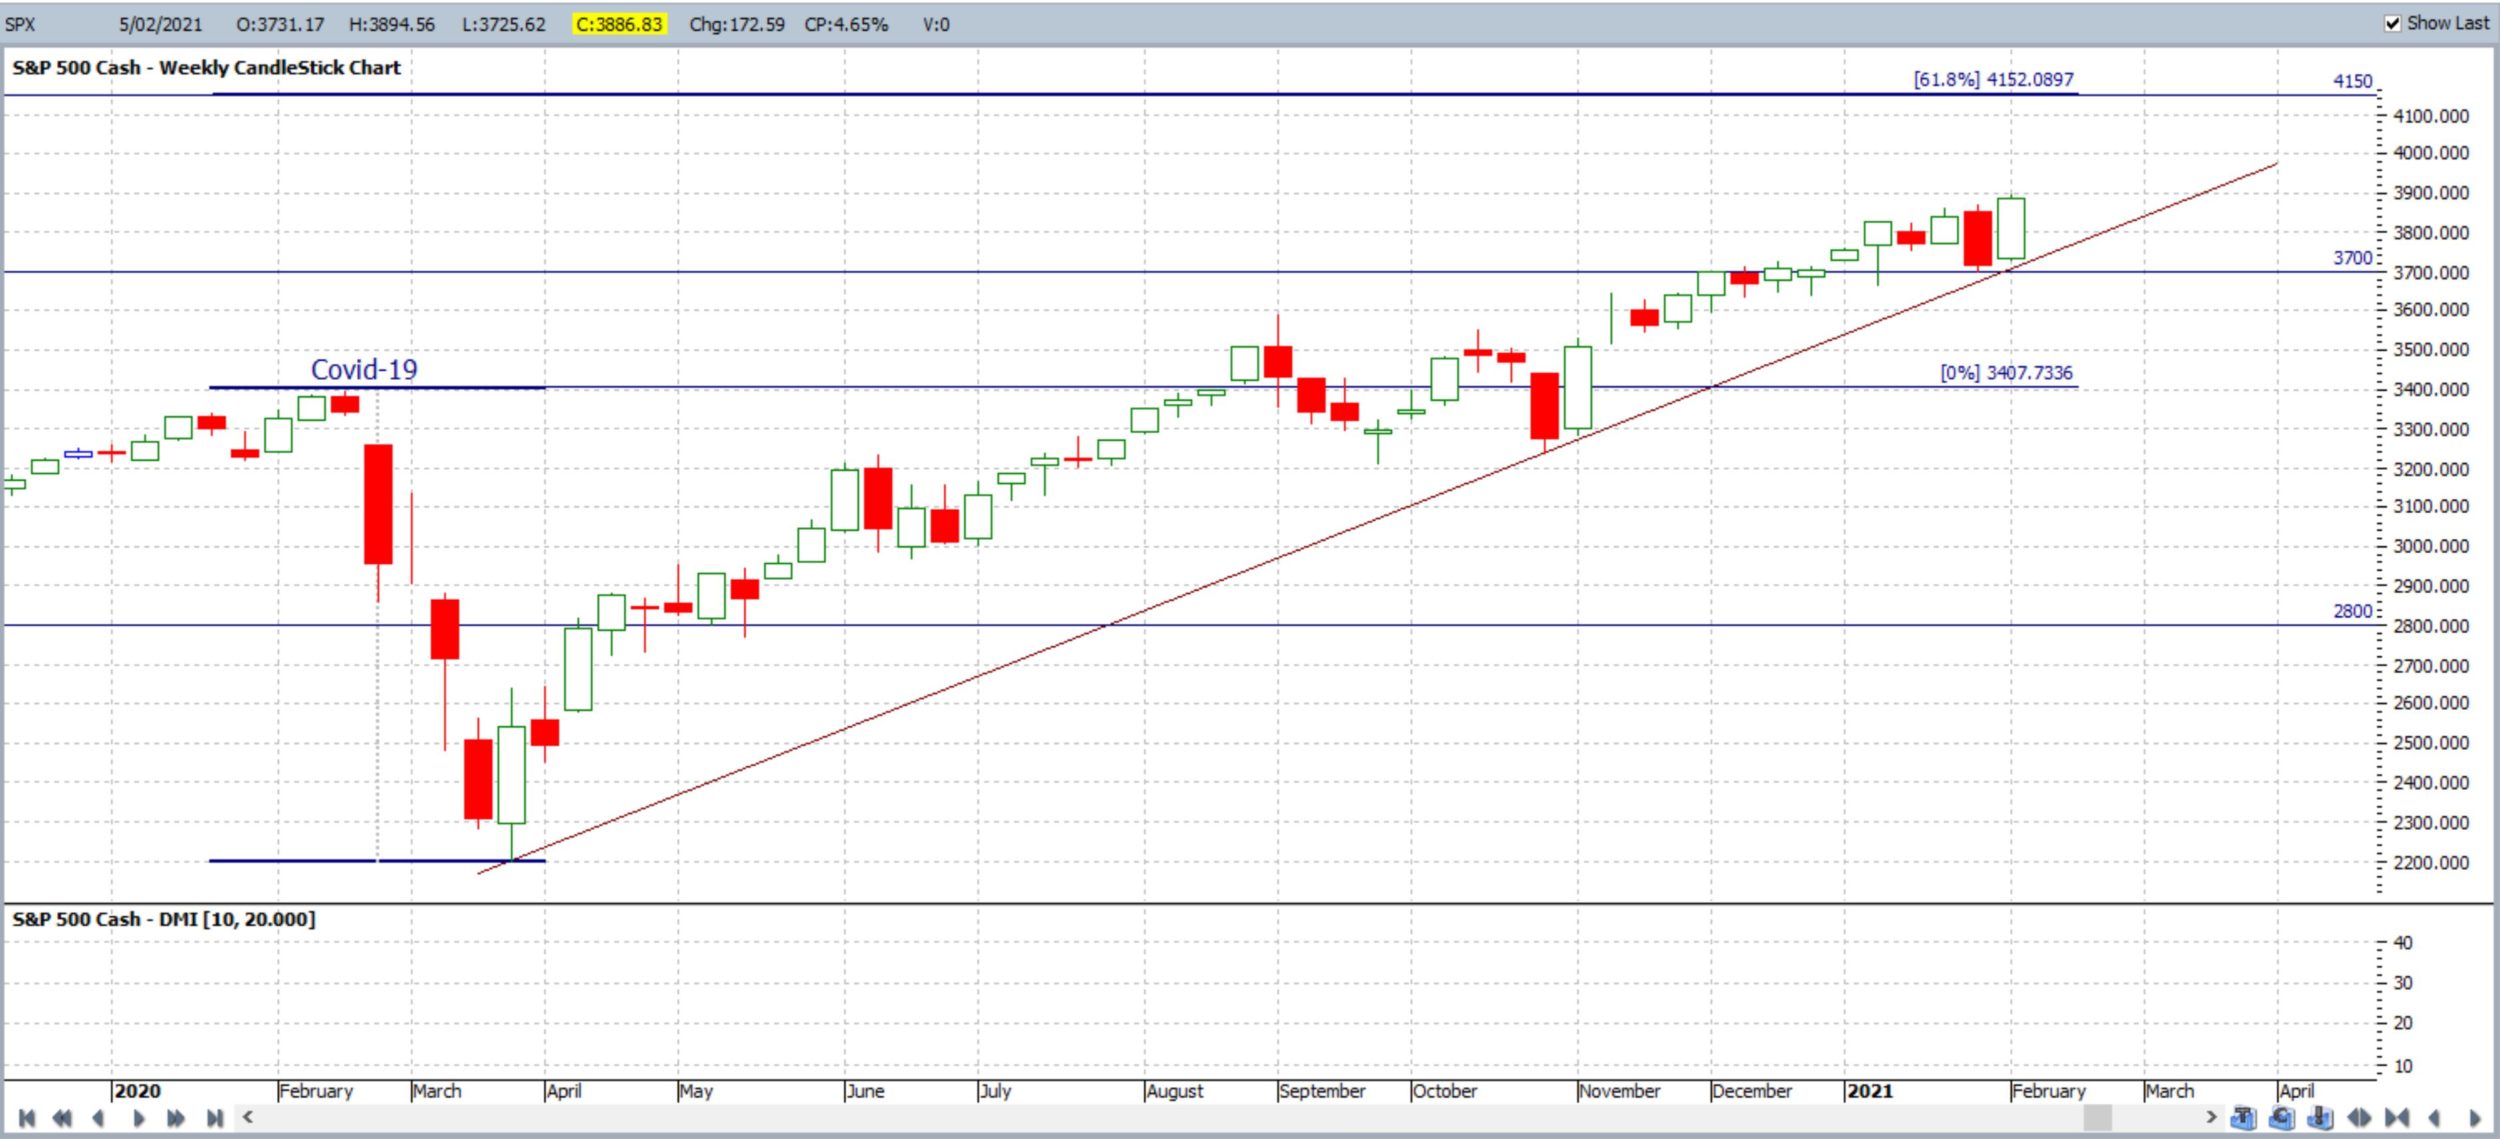Click the horizontal scrollbar right arrow
Image resolution: width=2500 pixels, height=1139 pixels.
pos(2211,1117)
